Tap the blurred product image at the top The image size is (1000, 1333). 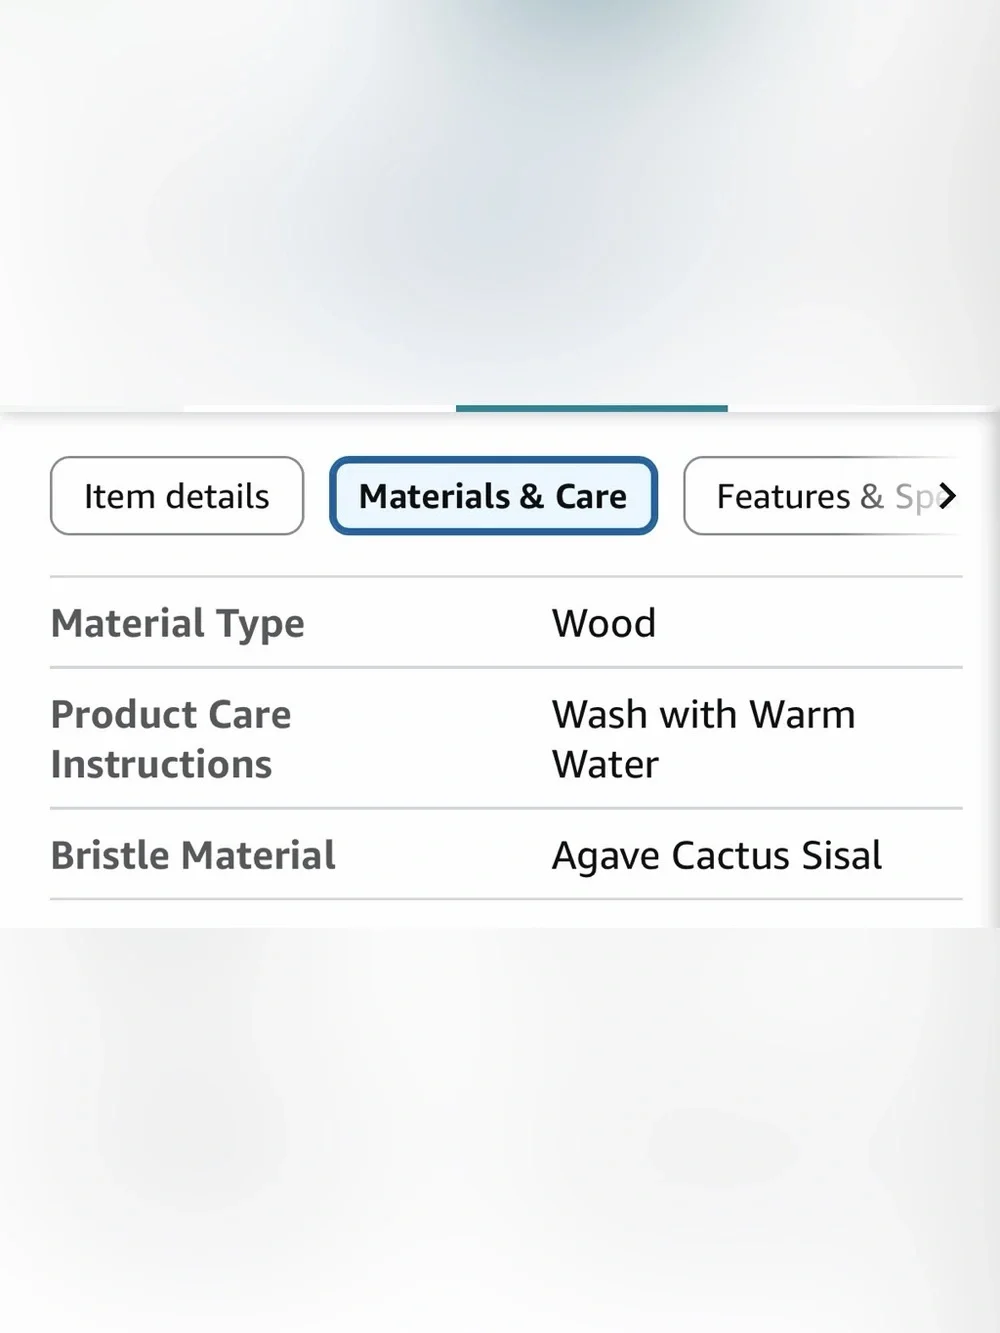[x=500, y=200]
